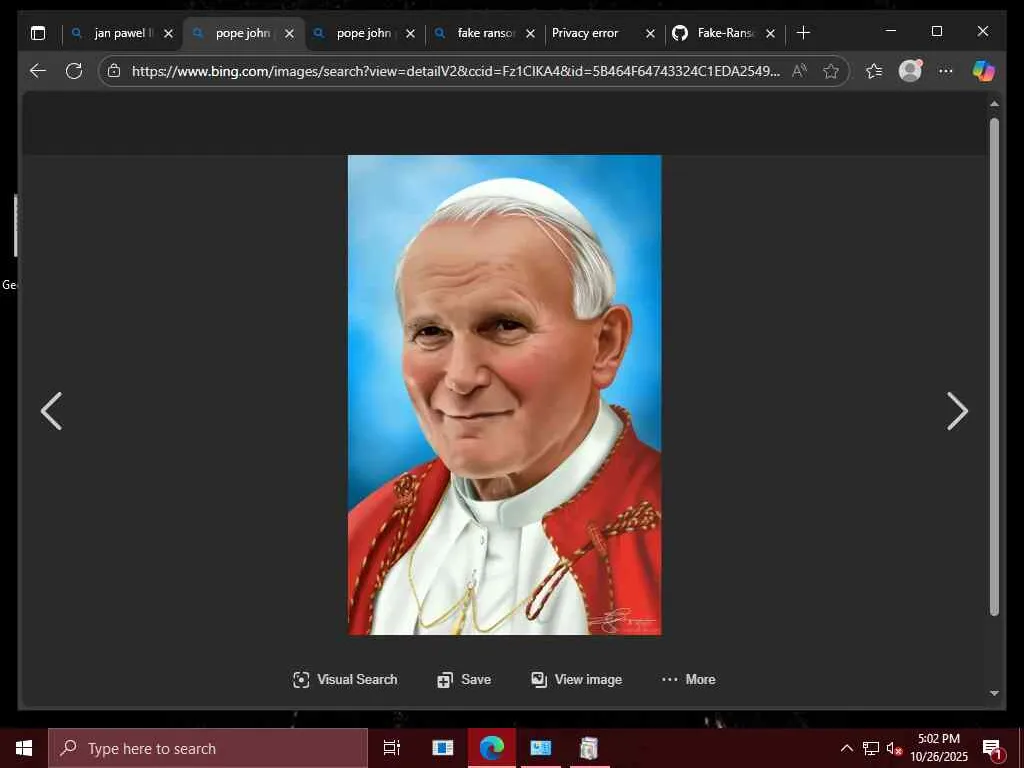1024x768 pixels.
Task: Open the More options menu
Action: click(688, 679)
